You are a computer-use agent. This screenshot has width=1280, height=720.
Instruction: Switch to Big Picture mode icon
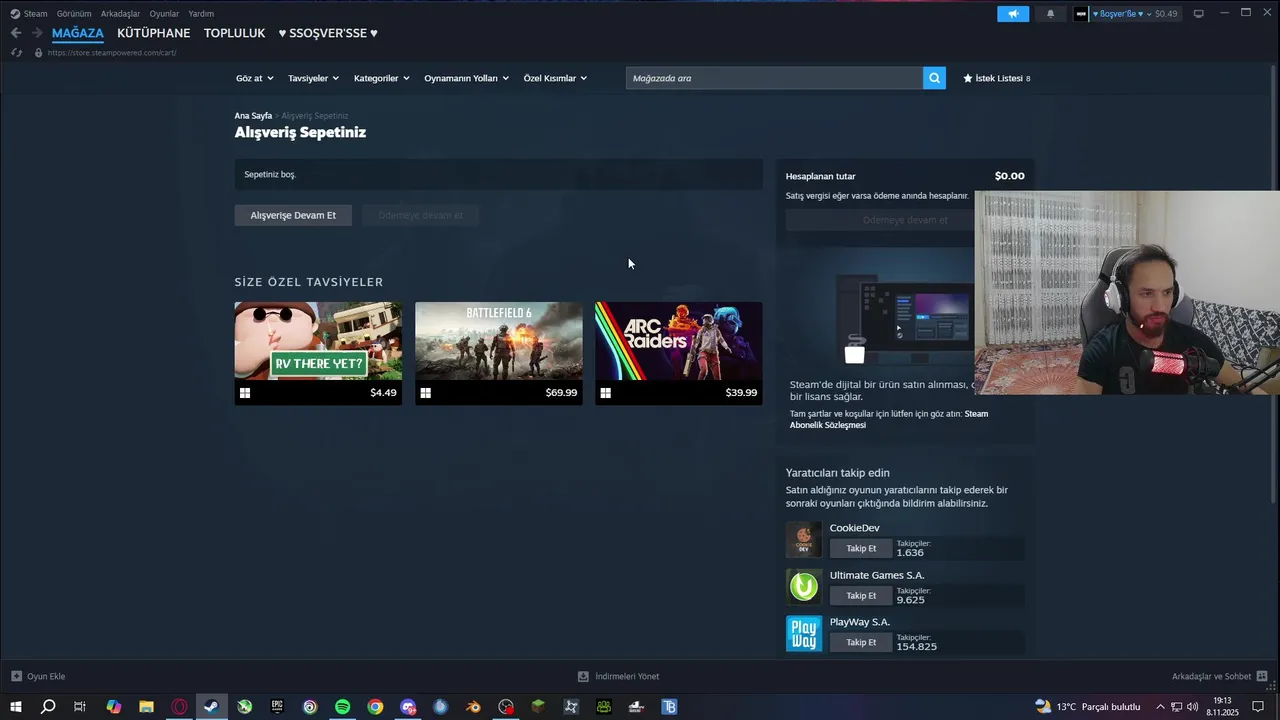coord(1198,14)
